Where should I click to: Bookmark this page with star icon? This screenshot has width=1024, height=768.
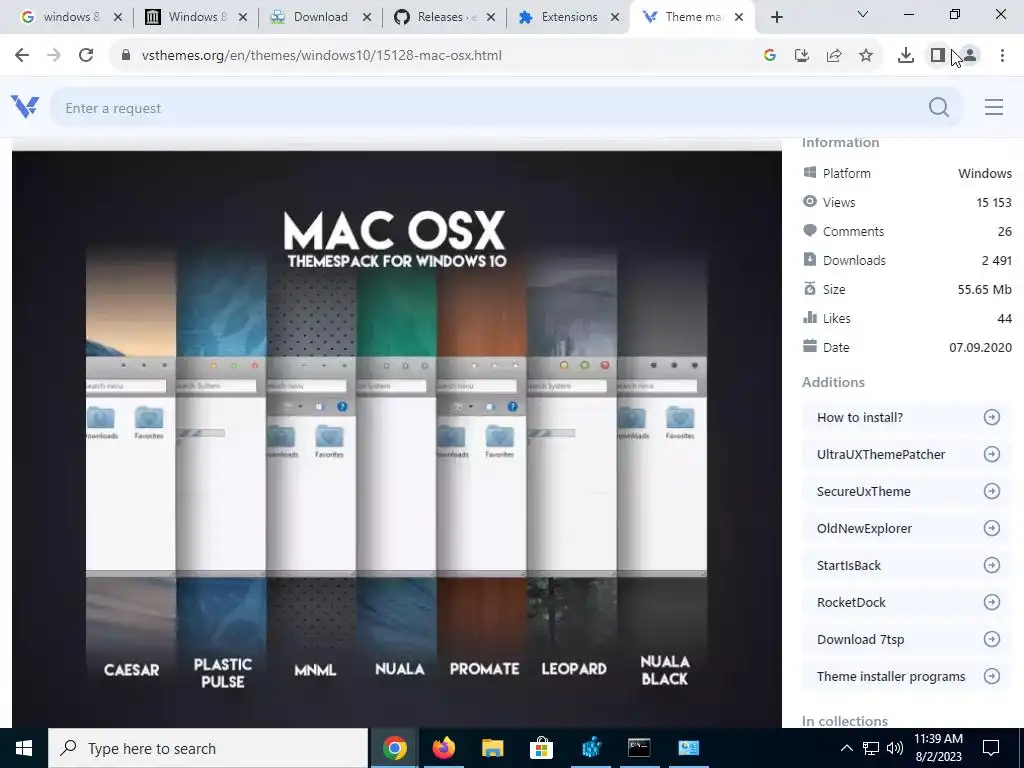[x=866, y=56]
